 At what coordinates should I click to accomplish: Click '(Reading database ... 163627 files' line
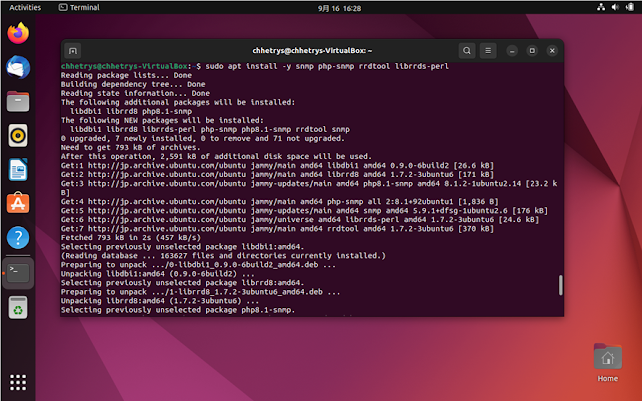tap(223, 255)
